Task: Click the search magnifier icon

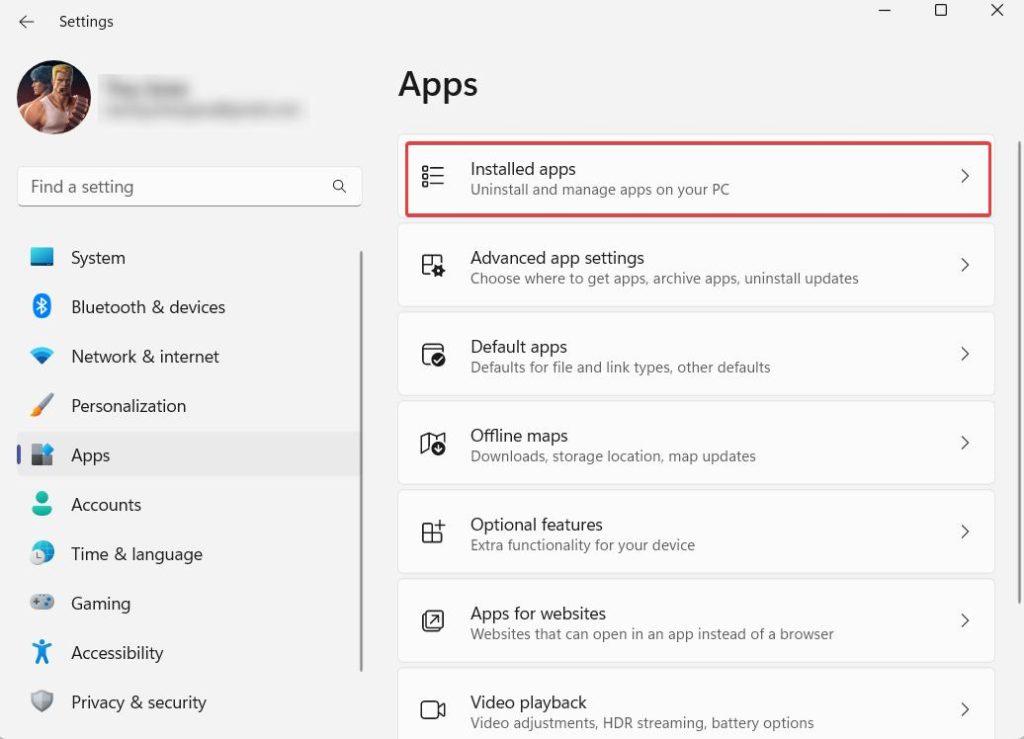Action: pyautogui.click(x=339, y=186)
